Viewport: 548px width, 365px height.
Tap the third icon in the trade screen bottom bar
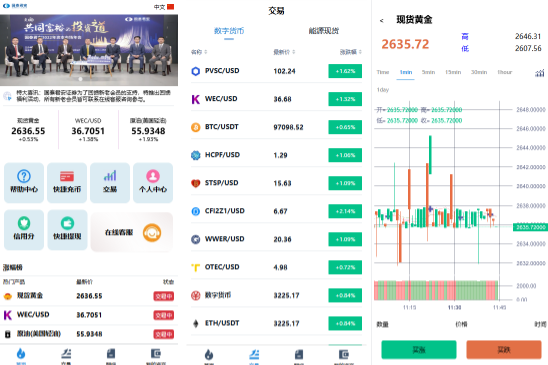click(299, 356)
